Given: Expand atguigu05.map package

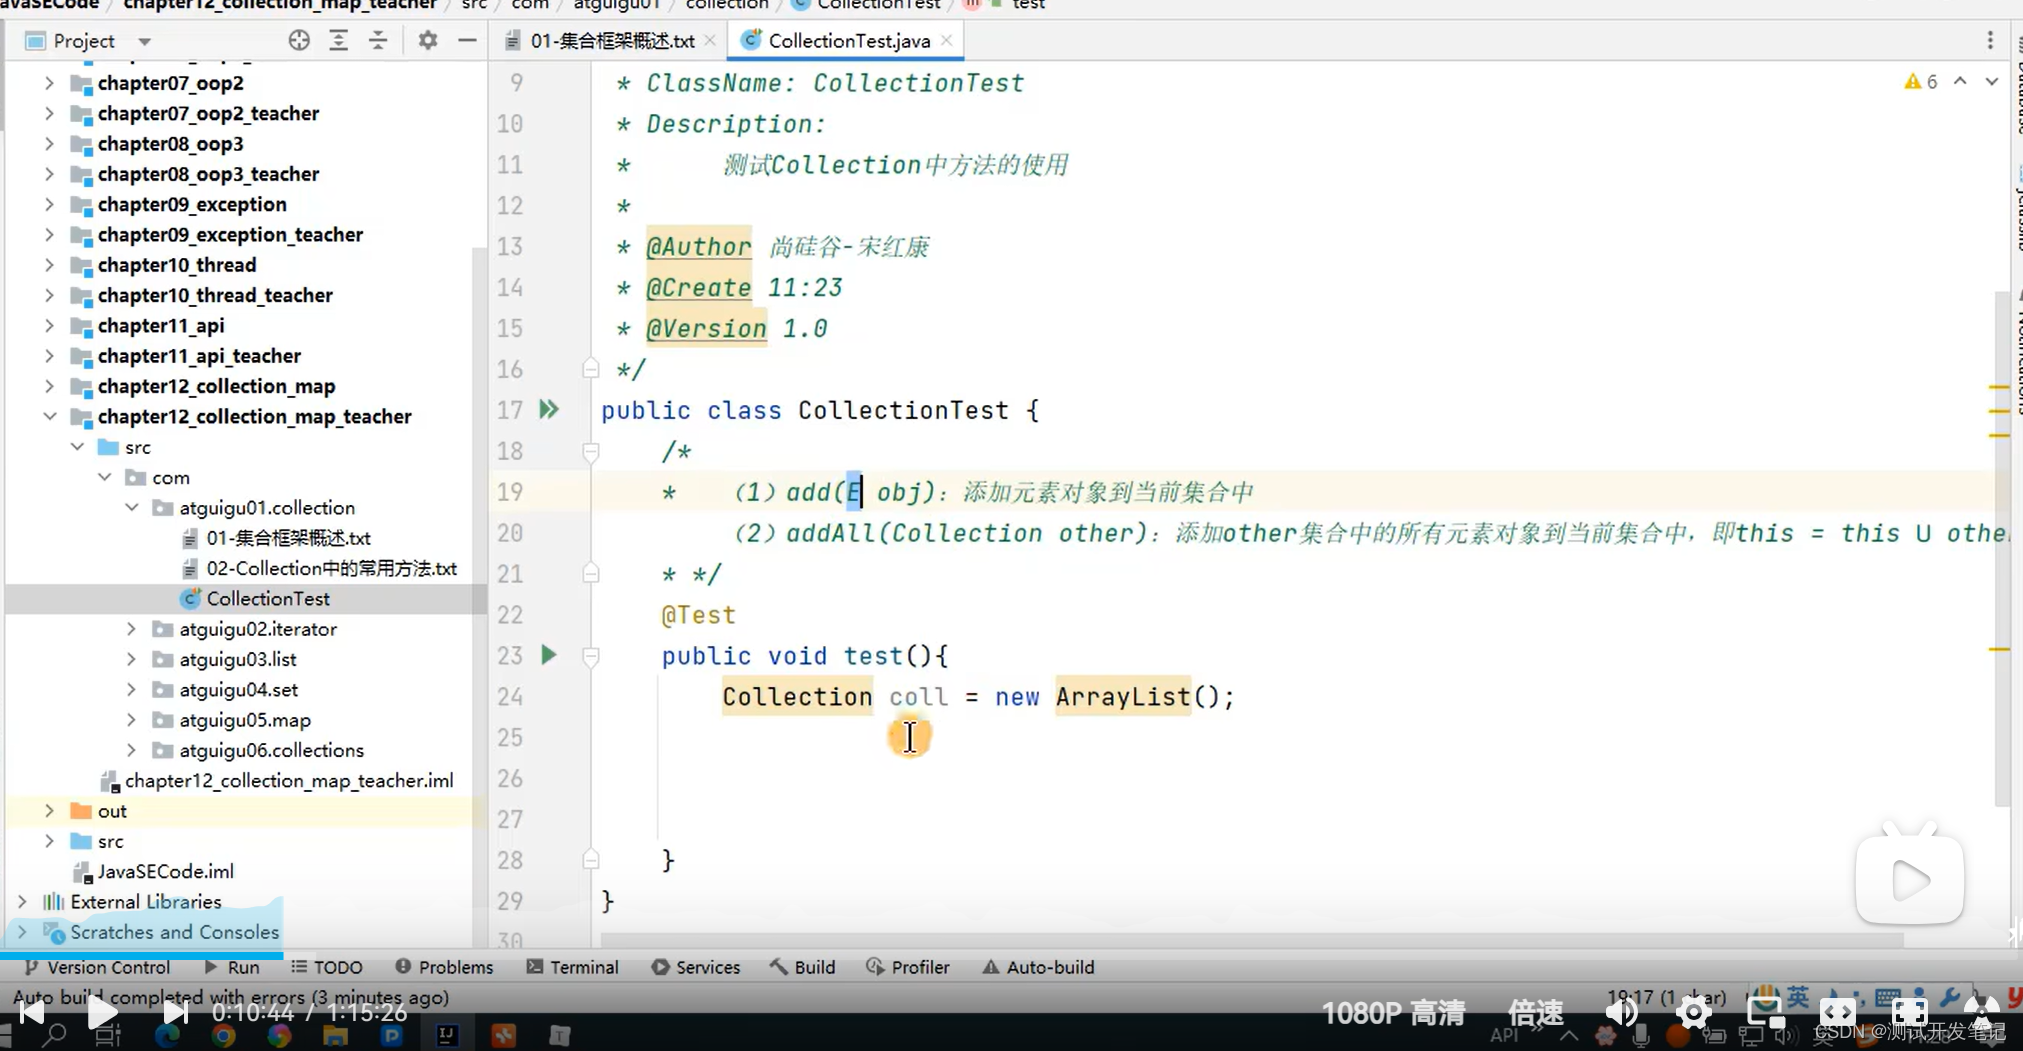Looking at the screenshot, I should pyautogui.click(x=131, y=720).
